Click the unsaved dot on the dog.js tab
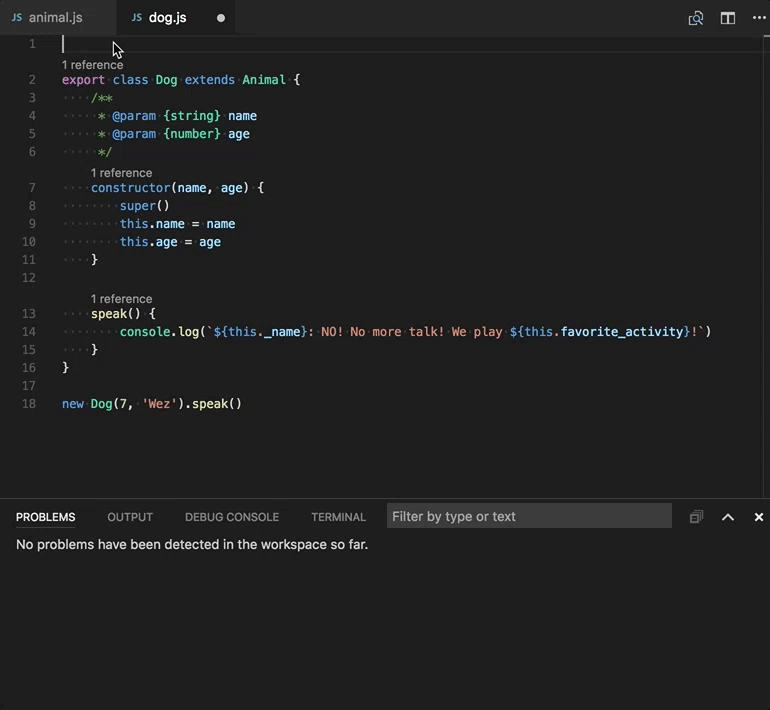The image size is (770, 710). [221, 18]
